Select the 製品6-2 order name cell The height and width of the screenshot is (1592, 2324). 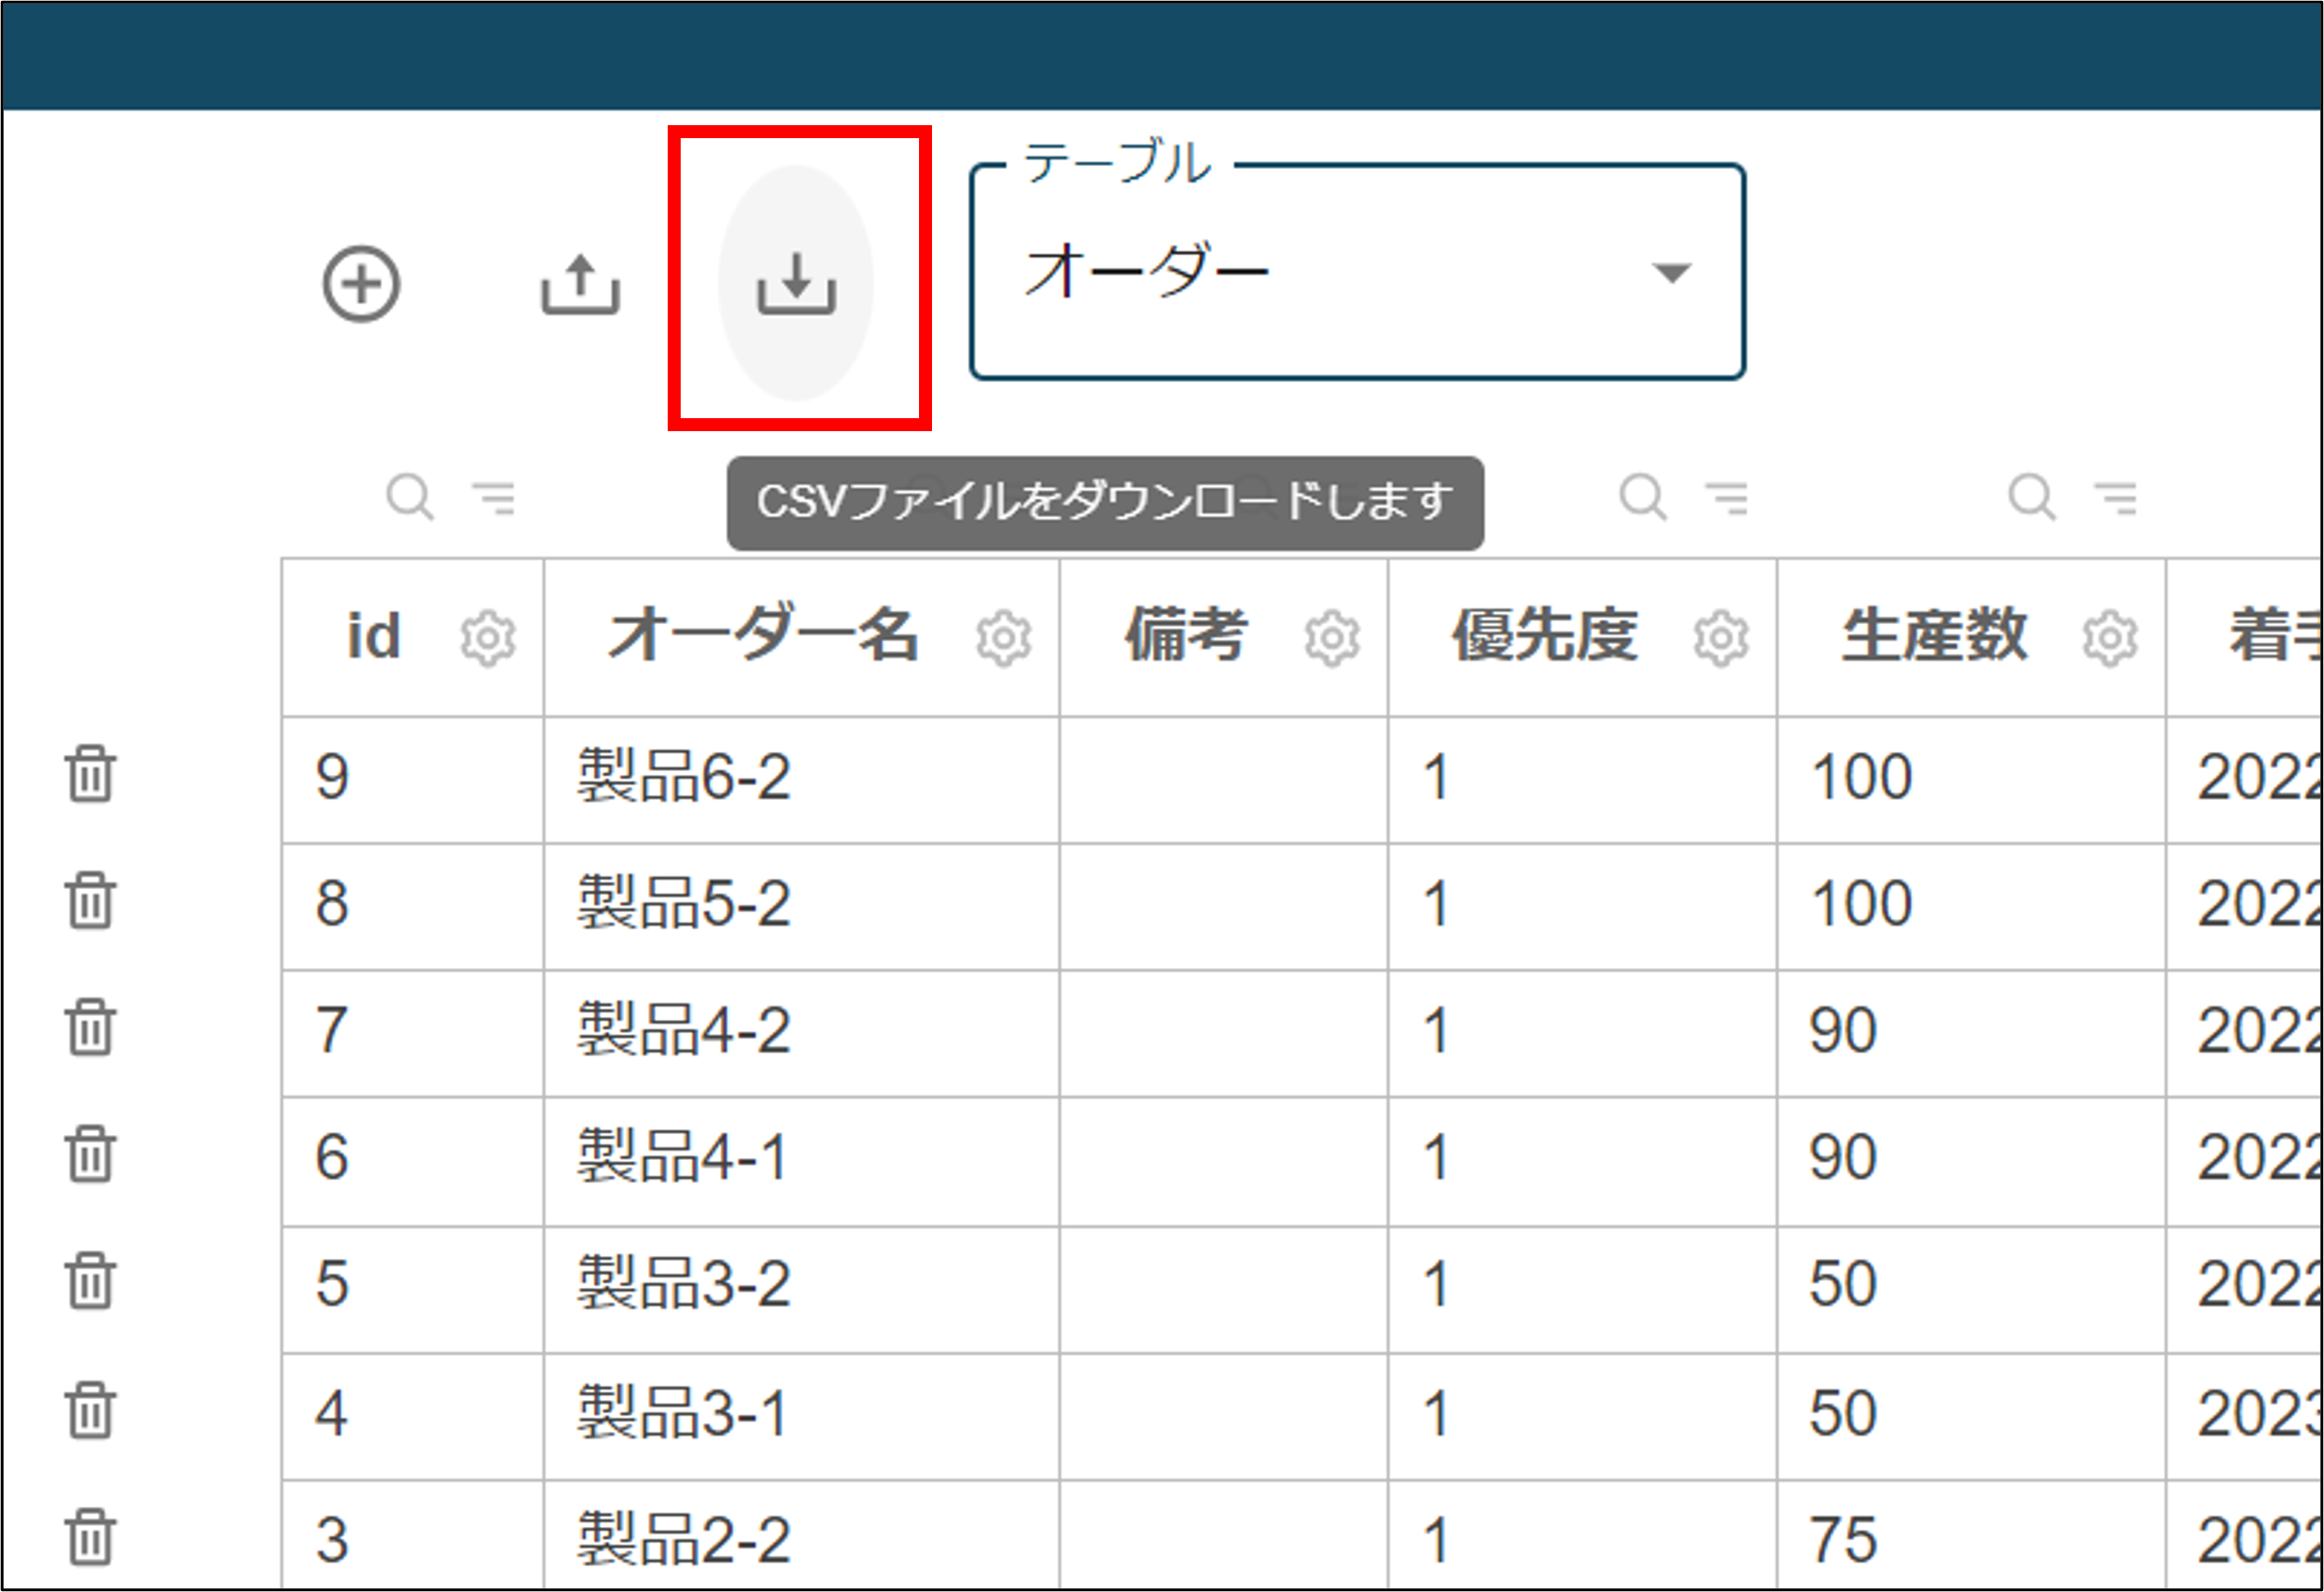pos(801,779)
